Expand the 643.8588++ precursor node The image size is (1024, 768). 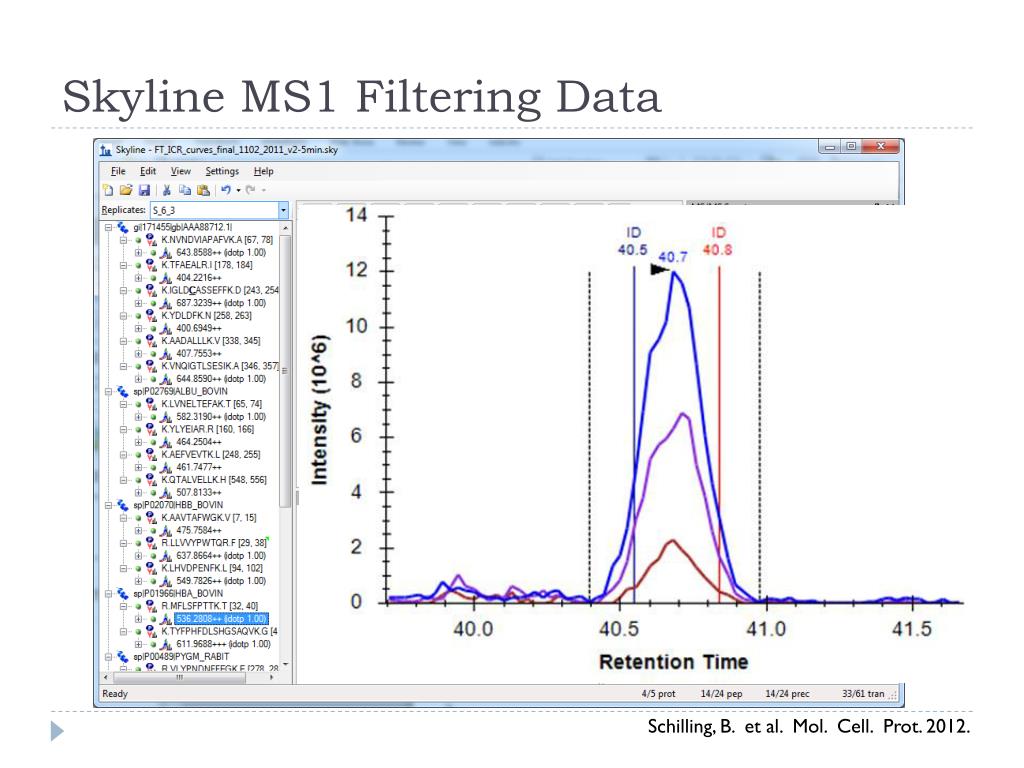(138, 253)
